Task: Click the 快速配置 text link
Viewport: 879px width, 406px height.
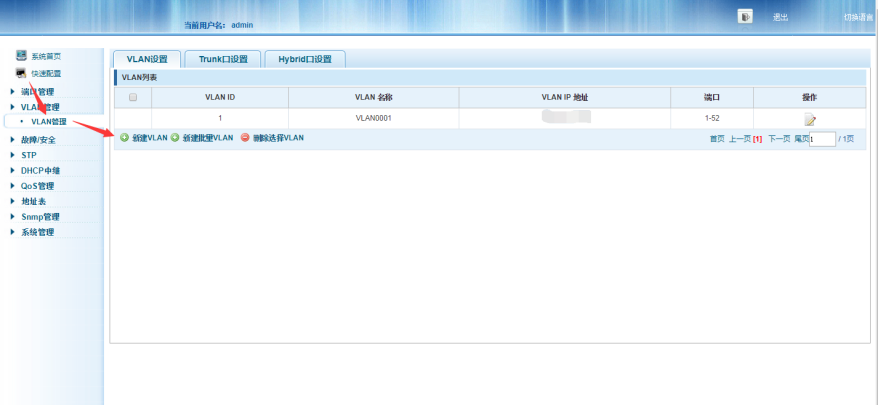Action: (x=46, y=73)
